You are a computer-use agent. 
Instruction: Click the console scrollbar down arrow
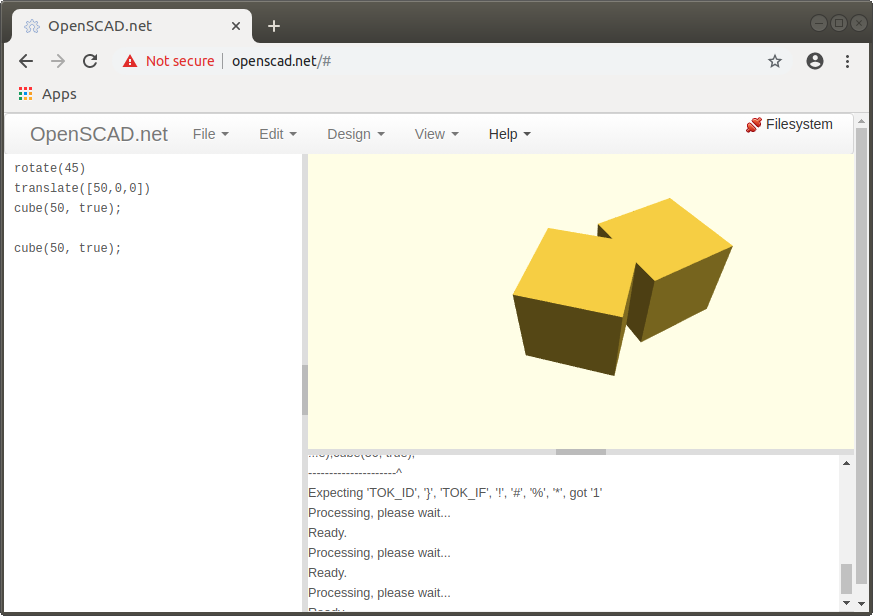click(846, 603)
